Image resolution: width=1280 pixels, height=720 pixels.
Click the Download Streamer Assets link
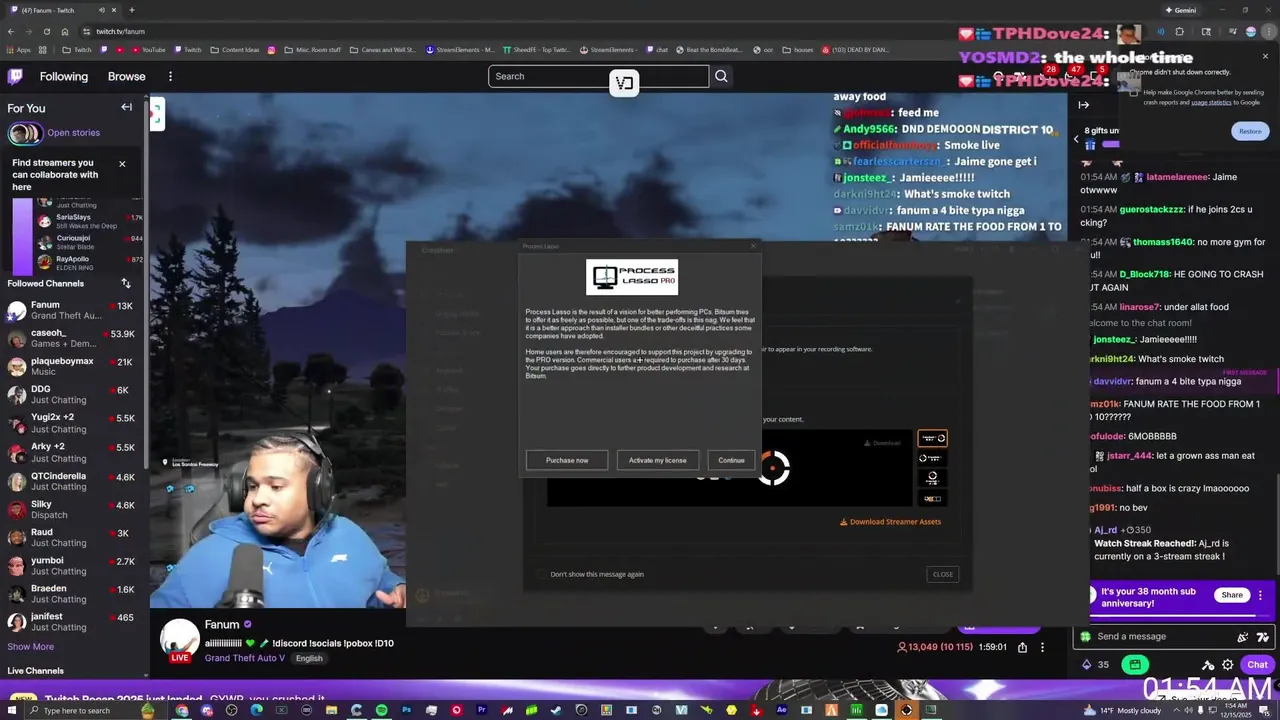(890, 521)
